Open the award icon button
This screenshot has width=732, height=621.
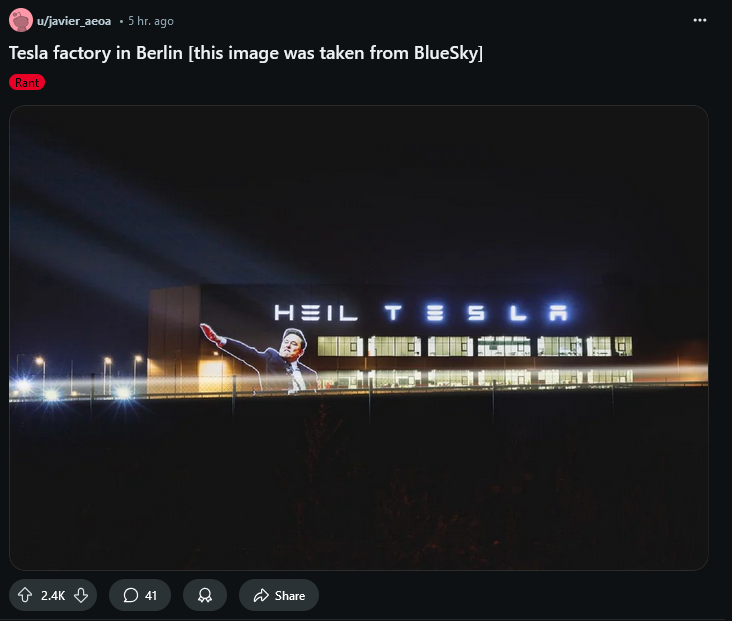[x=205, y=595]
